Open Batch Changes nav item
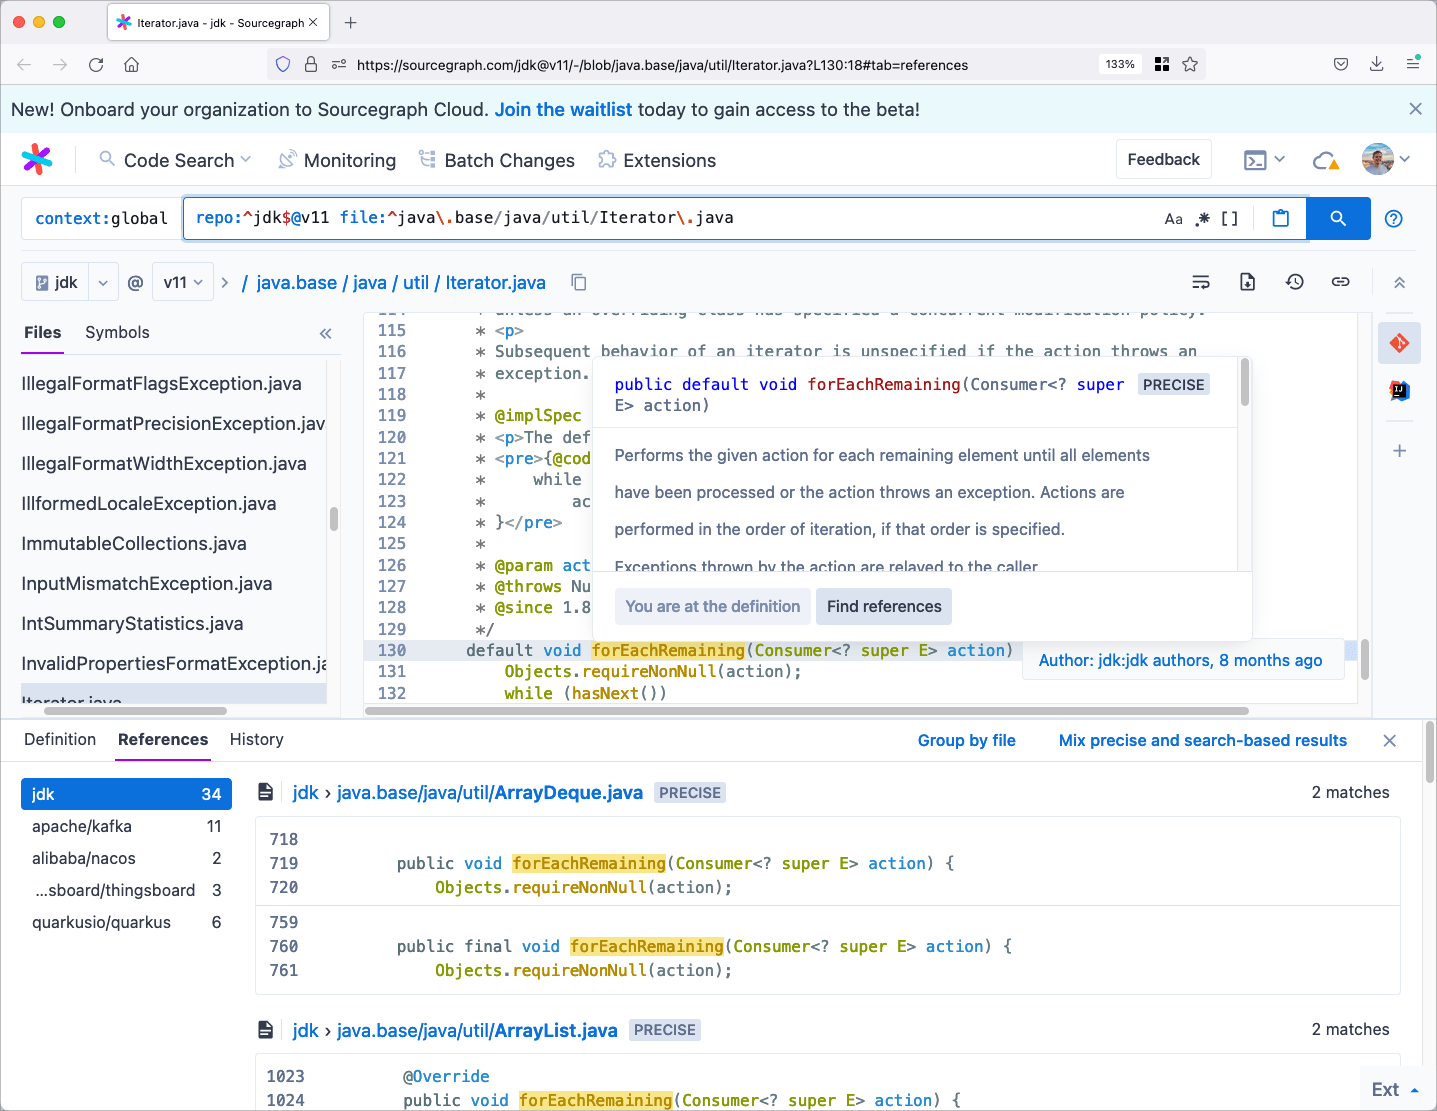The image size is (1437, 1111). click(x=497, y=160)
